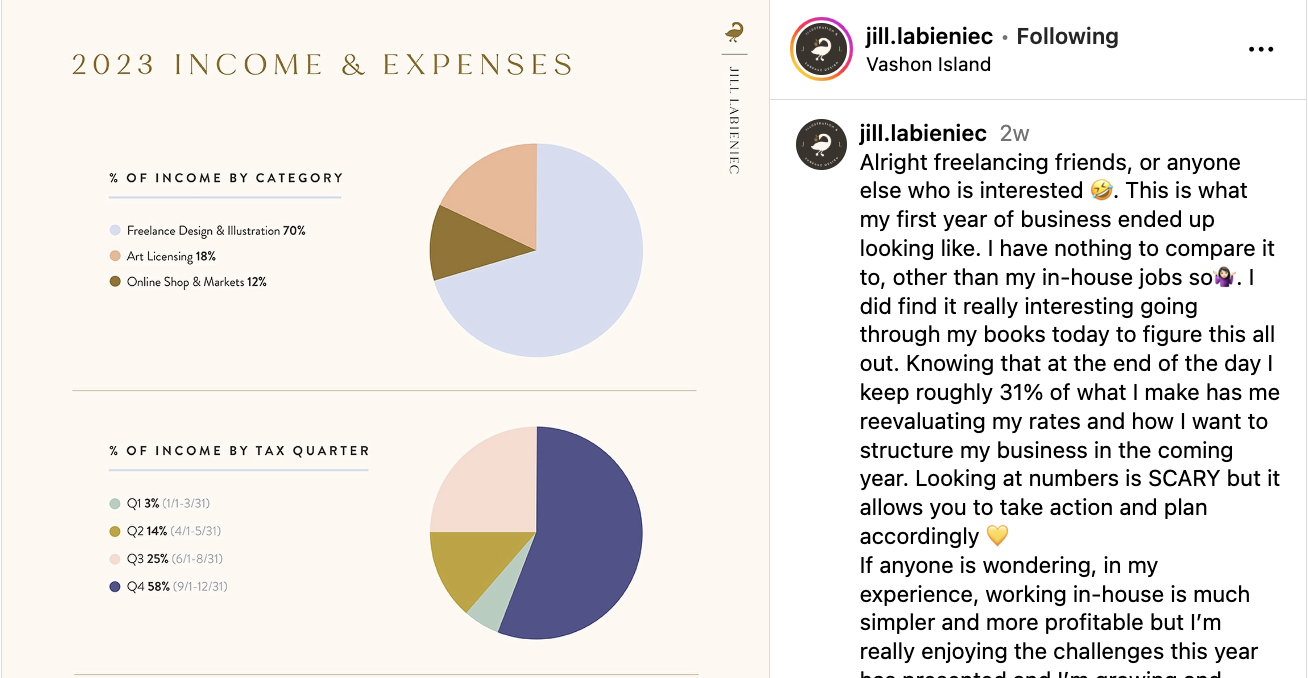The height and width of the screenshot is (678, 1308).
Task: Click jill.labieniec's circular profile avatar in header
Action: (820, 48)
